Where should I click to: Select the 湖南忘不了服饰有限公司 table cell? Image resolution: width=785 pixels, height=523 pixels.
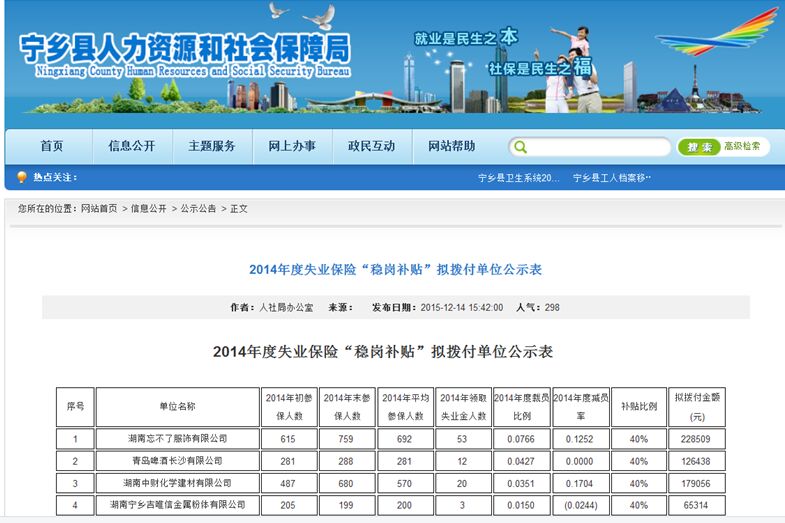tap(176, 438)
